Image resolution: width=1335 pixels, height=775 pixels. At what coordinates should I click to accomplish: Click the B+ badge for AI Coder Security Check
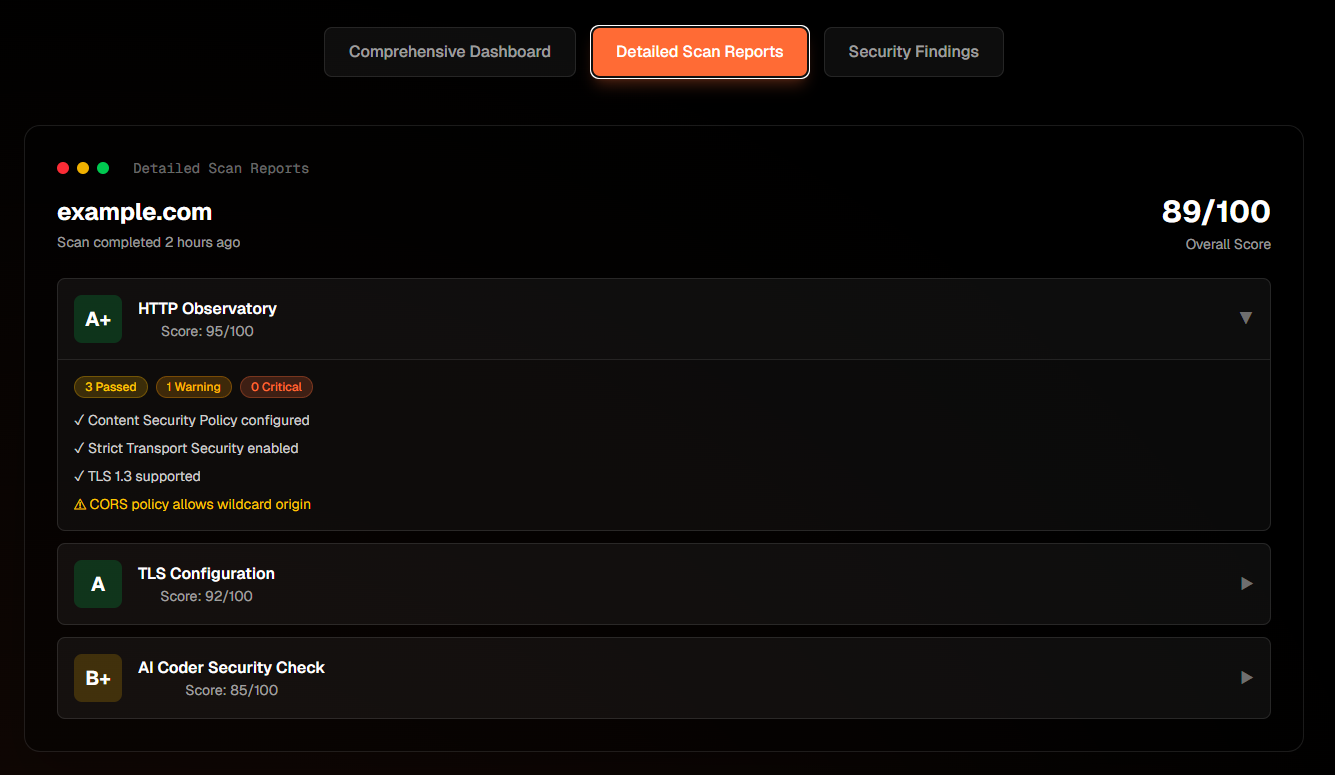pyautogui.click(x=97, y=677)
